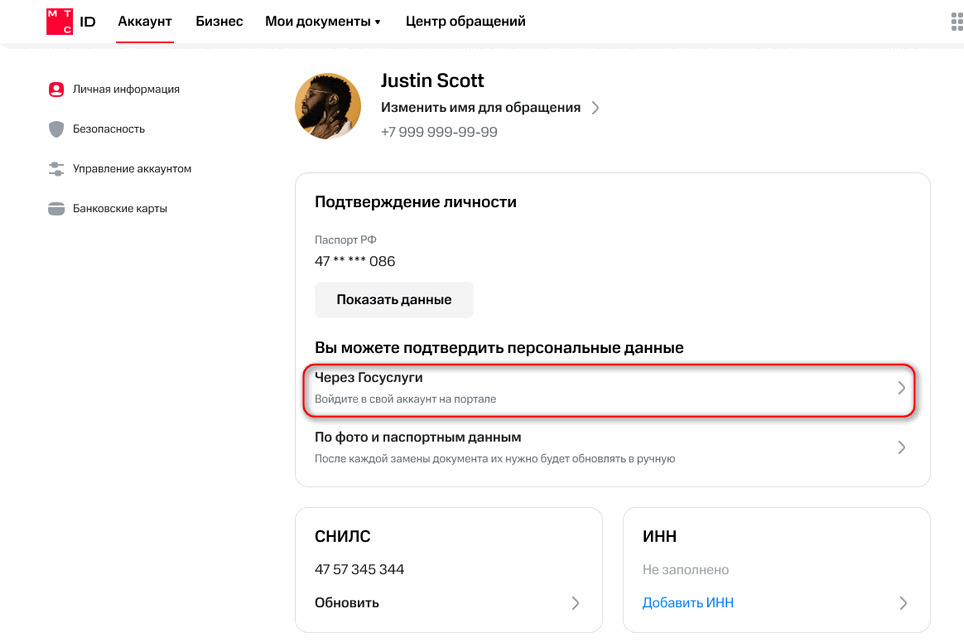Click the Банковские карты card icon

coord(56,209)
